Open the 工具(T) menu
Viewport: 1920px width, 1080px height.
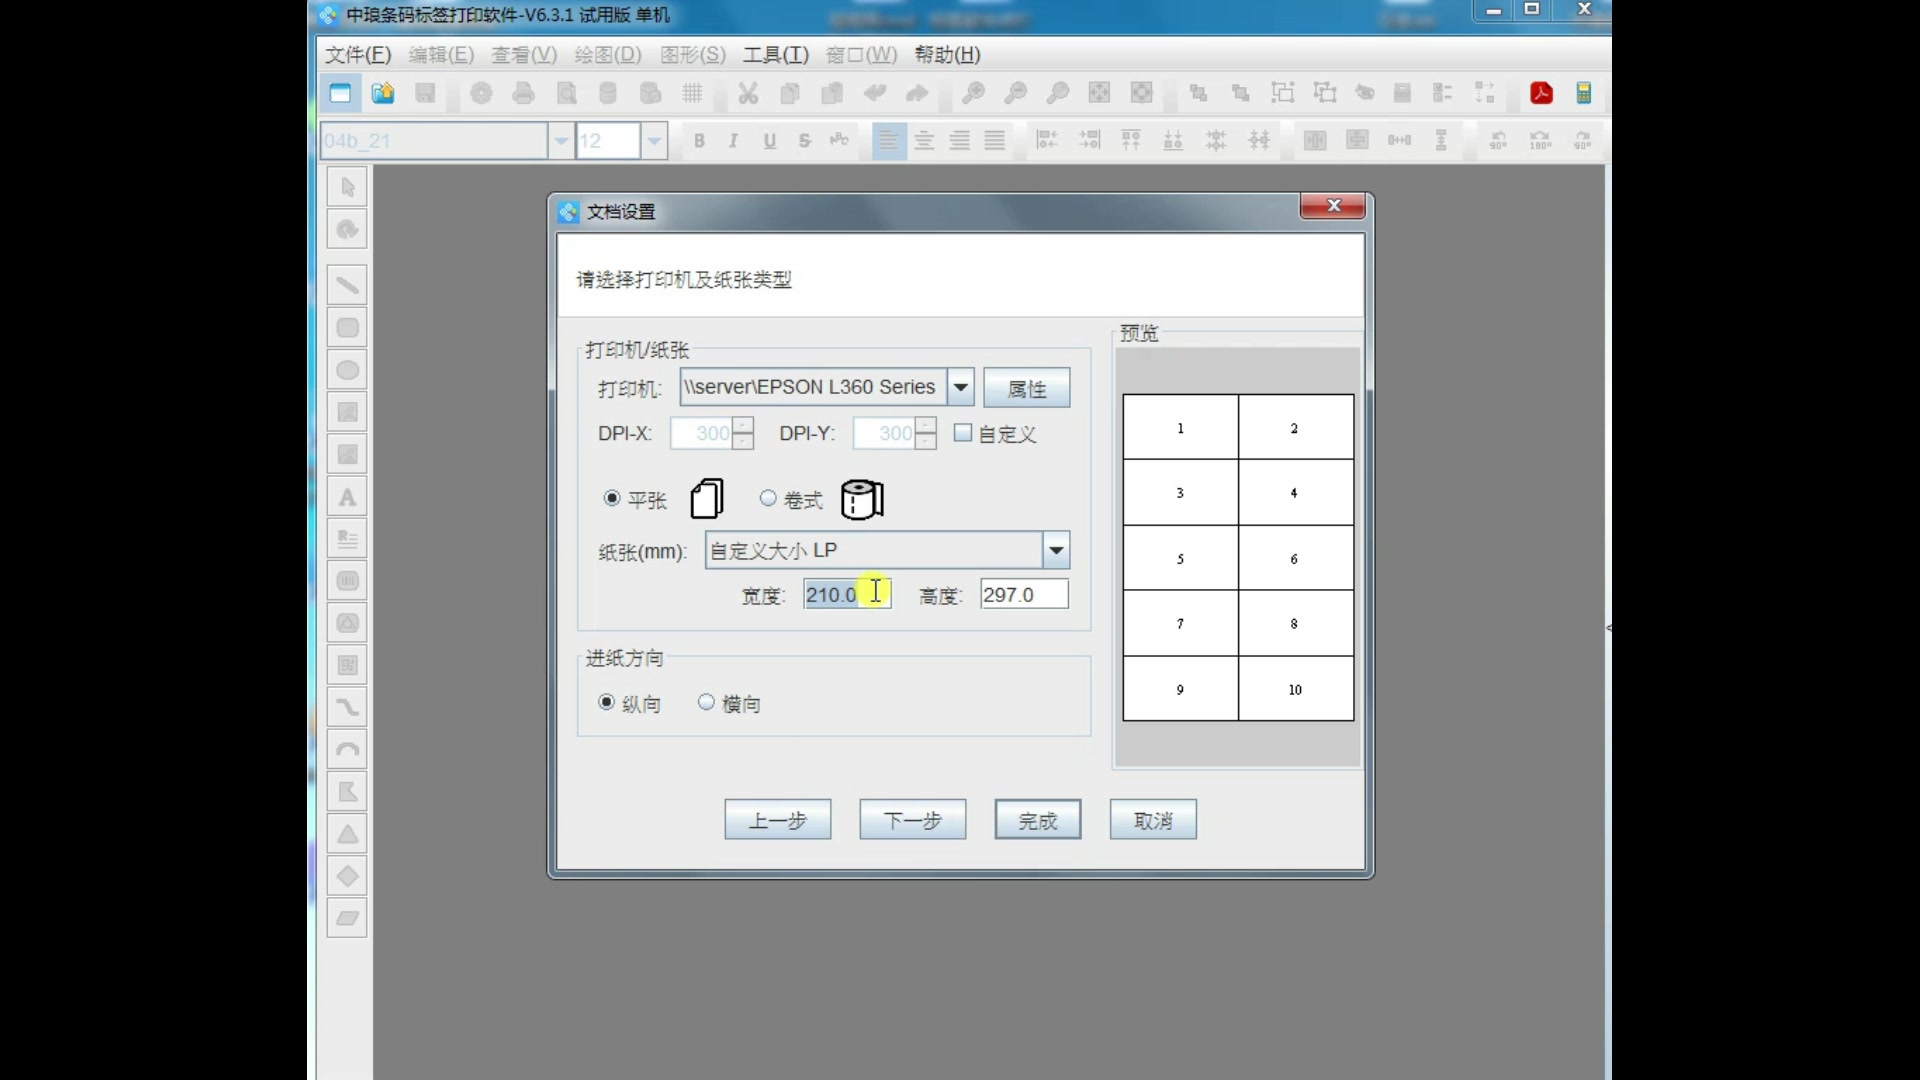pyautogui.click(x=775, y=55)
